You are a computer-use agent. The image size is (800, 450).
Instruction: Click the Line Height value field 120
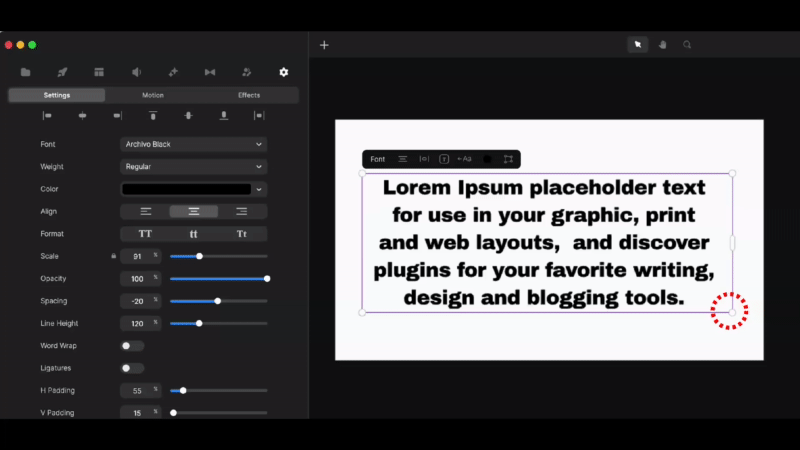pyautogui.click(x=140, y=323)
